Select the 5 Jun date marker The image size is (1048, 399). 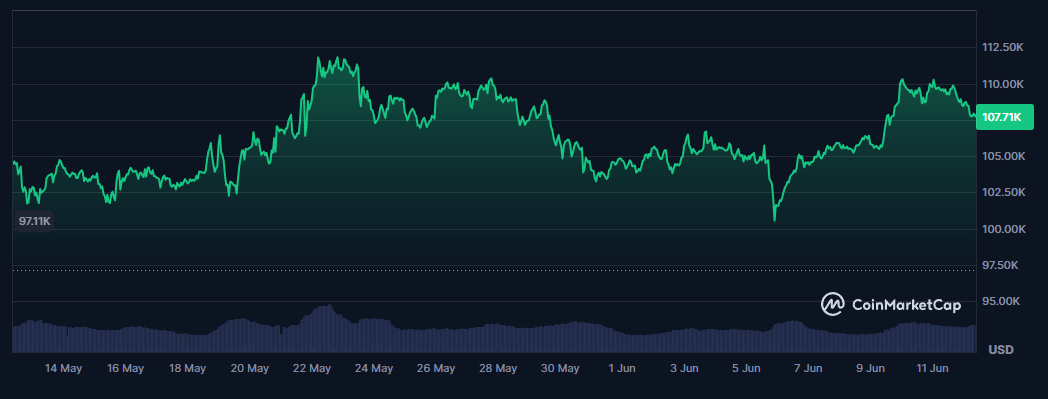pyautogui.click(x=746, y=368)
